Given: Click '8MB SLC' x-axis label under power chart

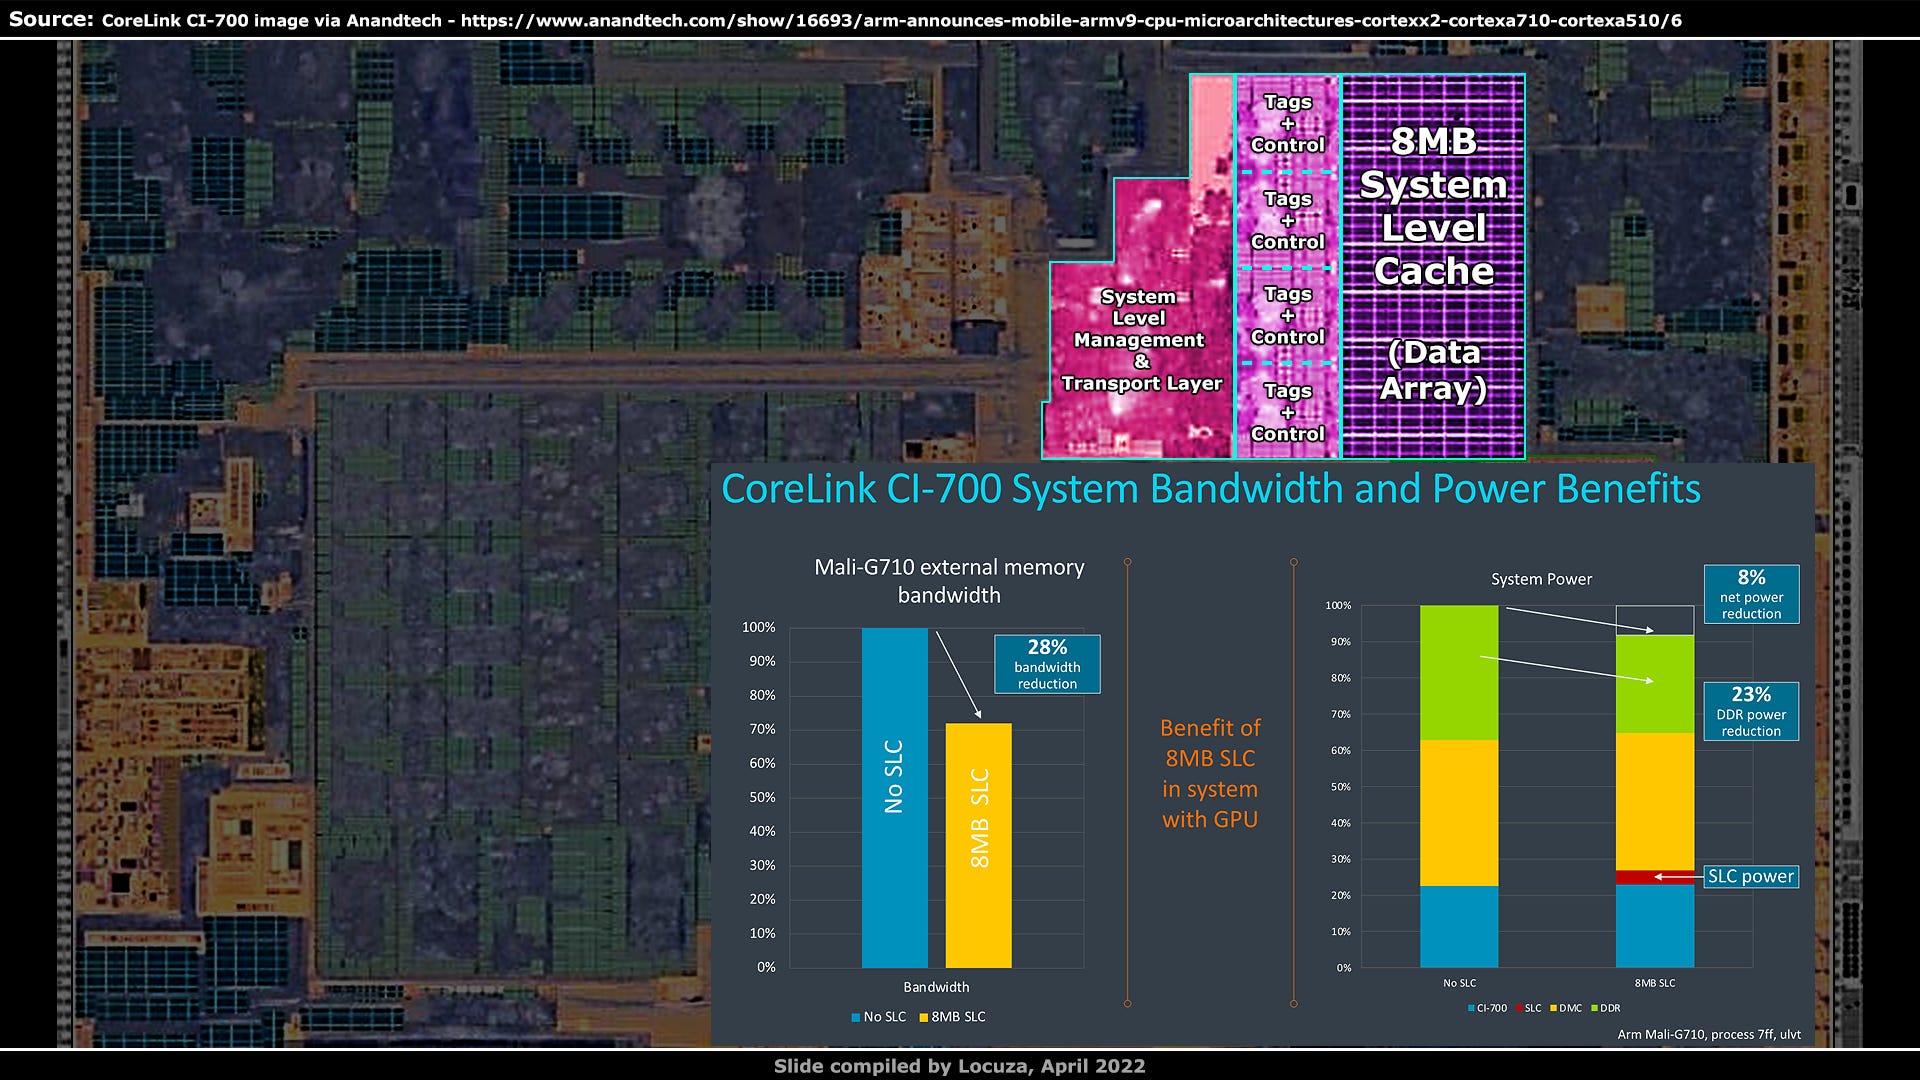Looking at the screenshot, I should click(x=1655, y=983).
